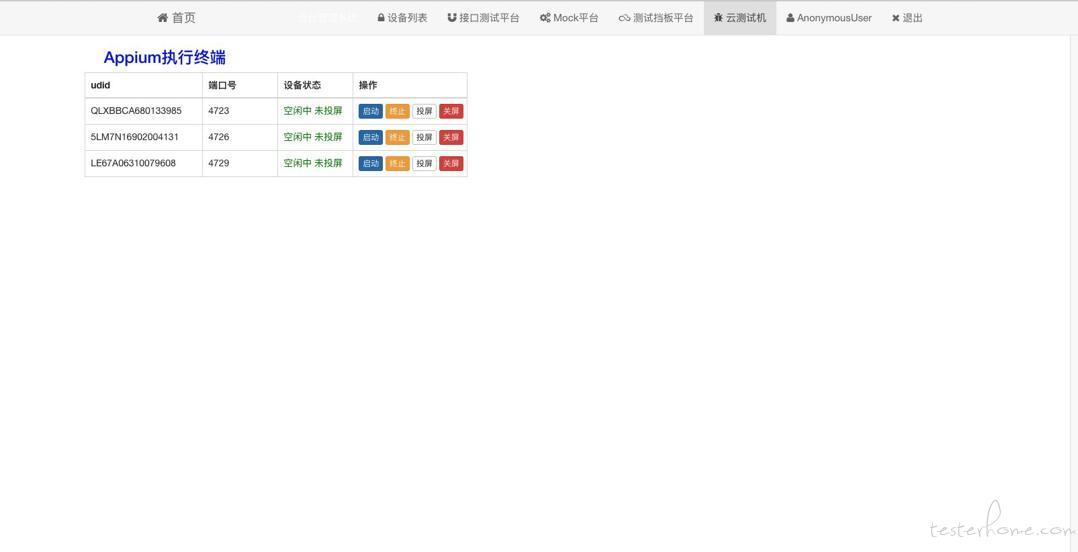This screenshot has width=1078, height=552.
Task: Click 终止 for device QLXBBCA680133985
Action: (397, 111)
